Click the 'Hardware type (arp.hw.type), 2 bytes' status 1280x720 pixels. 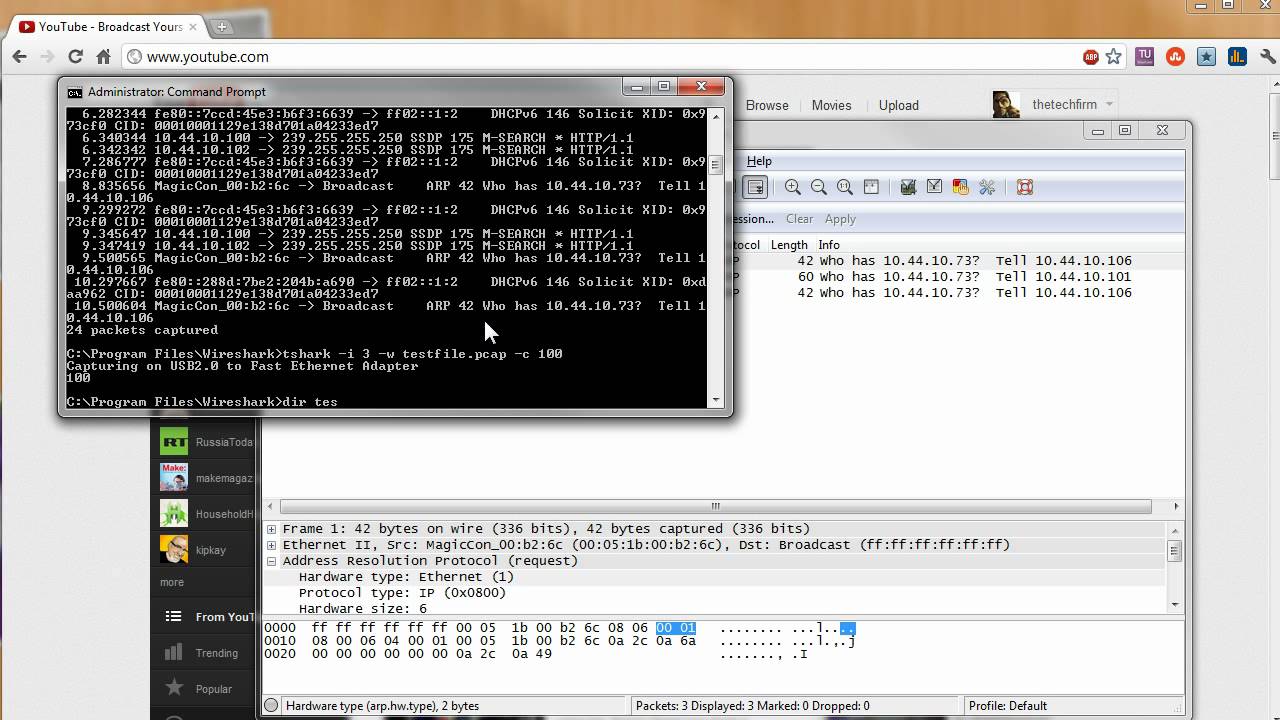[382, 706]
